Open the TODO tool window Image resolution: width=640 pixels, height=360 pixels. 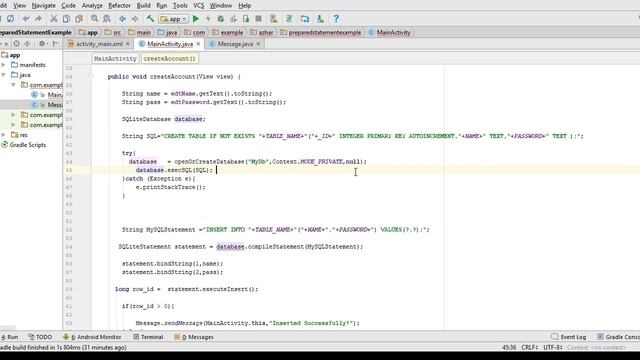coord(40,337)
